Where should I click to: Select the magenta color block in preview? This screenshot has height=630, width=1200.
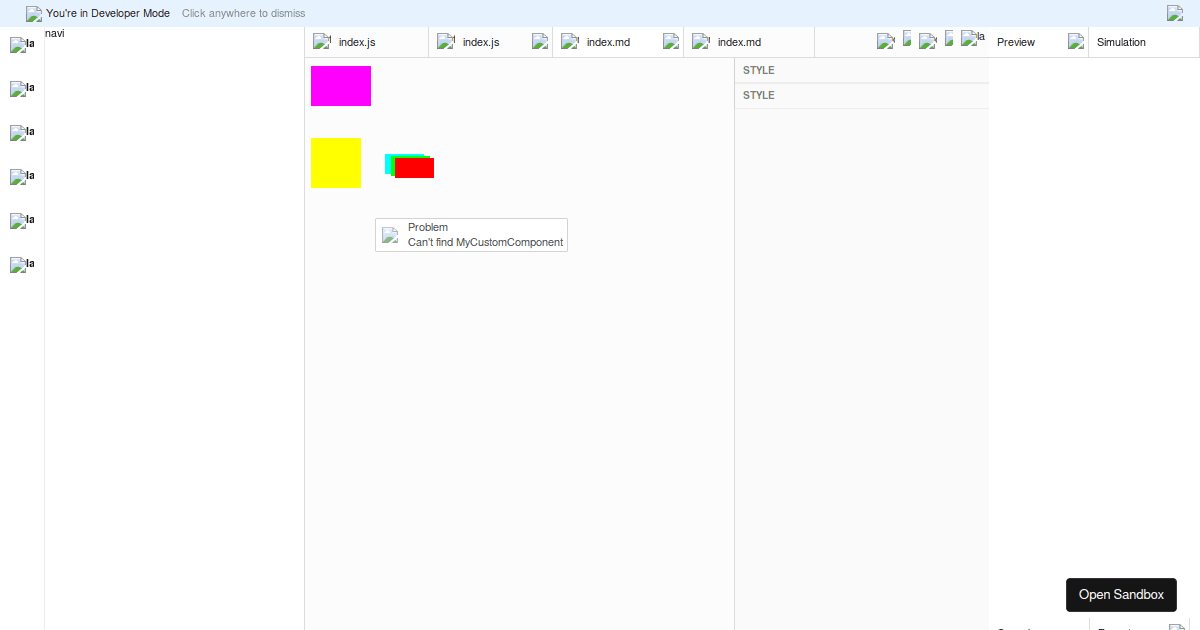340,86
